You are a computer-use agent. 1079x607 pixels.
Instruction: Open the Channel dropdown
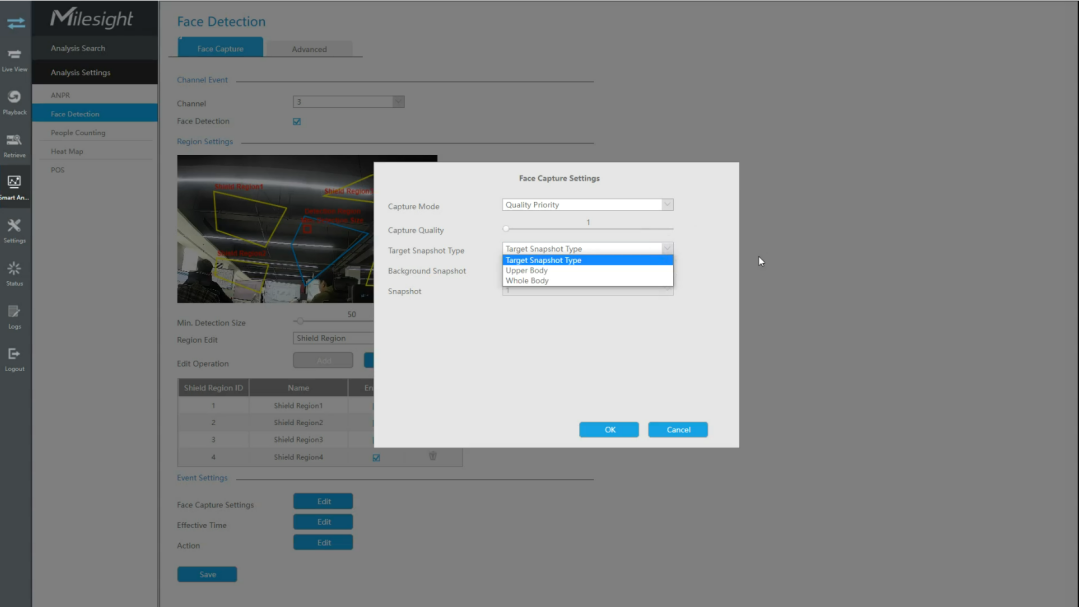349,102
